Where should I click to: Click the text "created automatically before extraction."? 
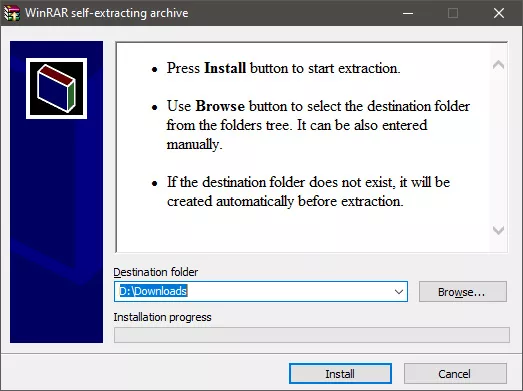285,201
